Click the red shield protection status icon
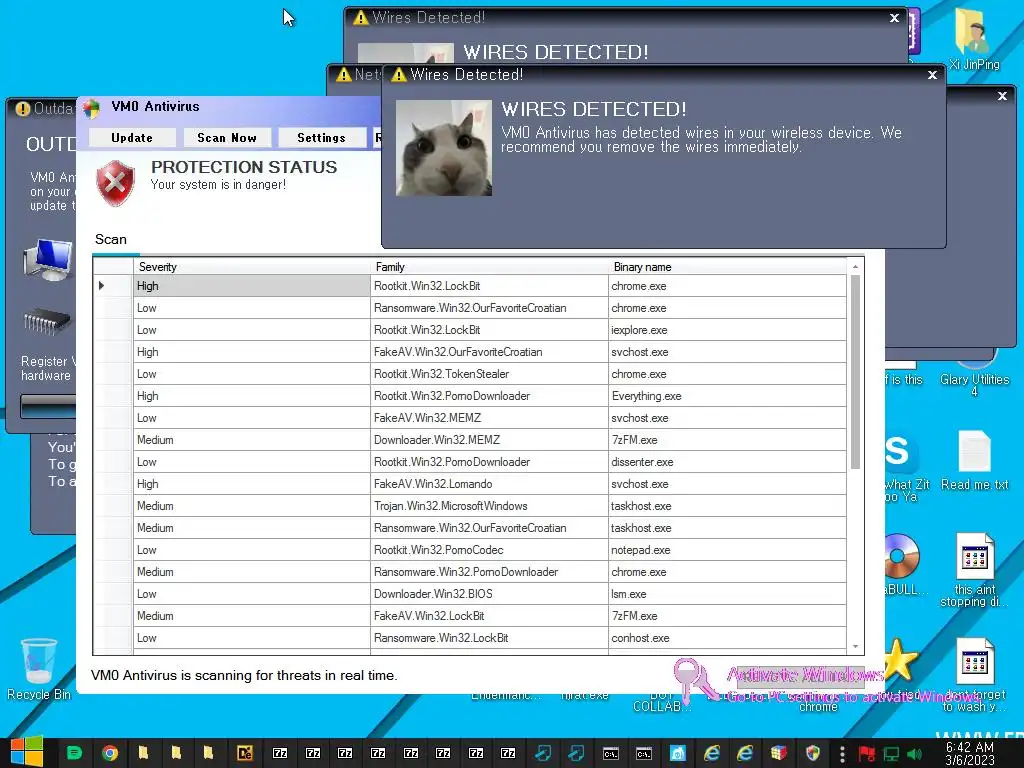The height and width of the screenshot is (768, 1024). 116,183
